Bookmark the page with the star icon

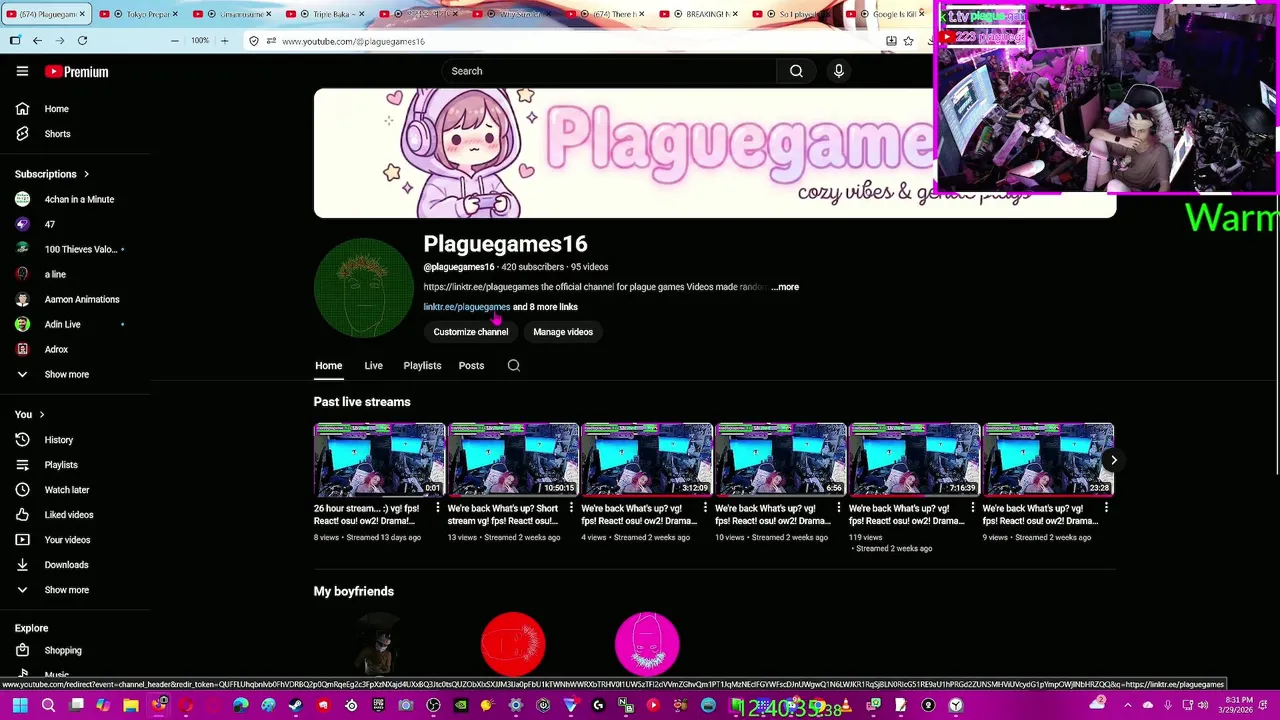click(x=908, y=41)
